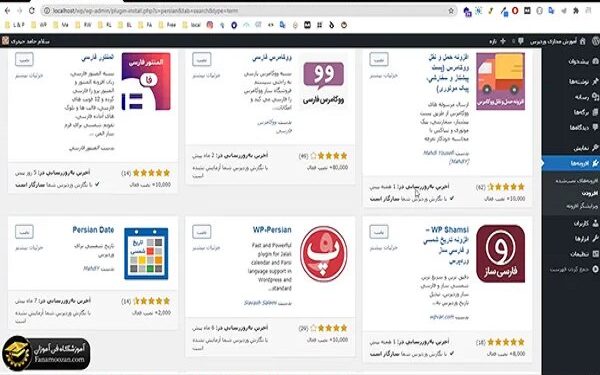Go back with the browser back arrow
The height and width of the screenshot is (375, 600).
coord(7,11)
